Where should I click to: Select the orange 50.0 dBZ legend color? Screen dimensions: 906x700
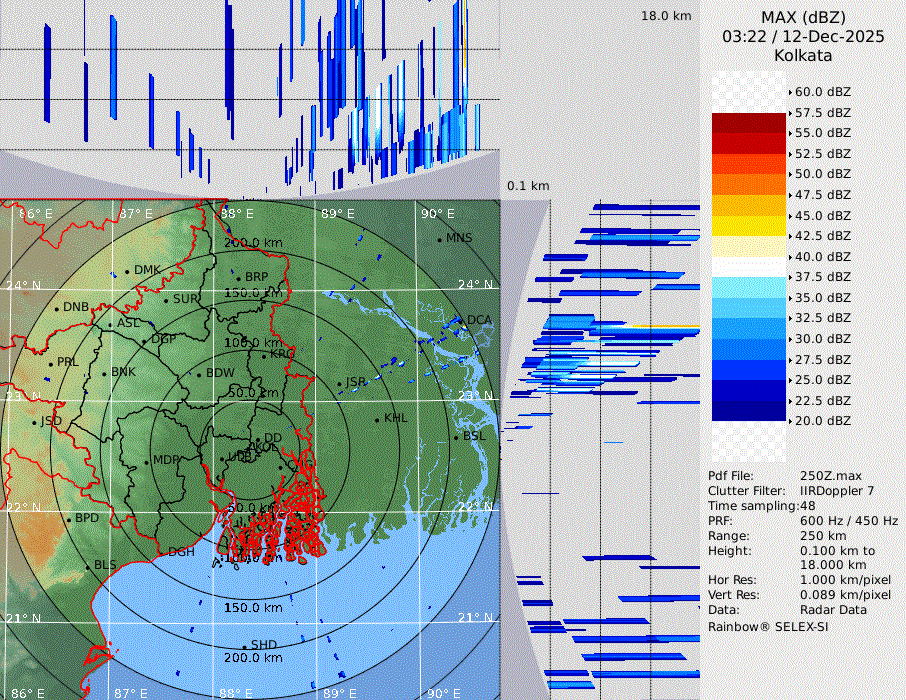749,174
